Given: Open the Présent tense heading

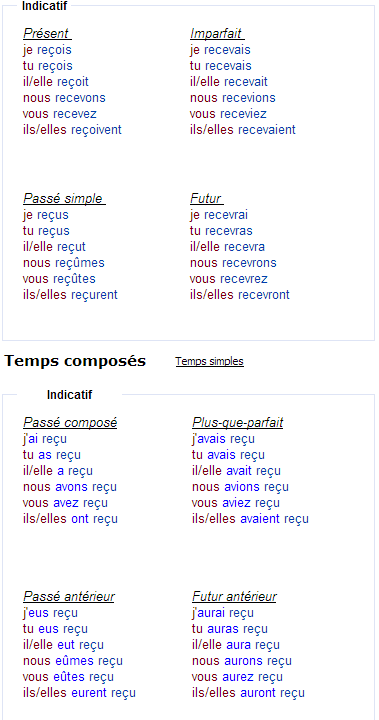Looking at the screenshot, I should click(47, 34).
